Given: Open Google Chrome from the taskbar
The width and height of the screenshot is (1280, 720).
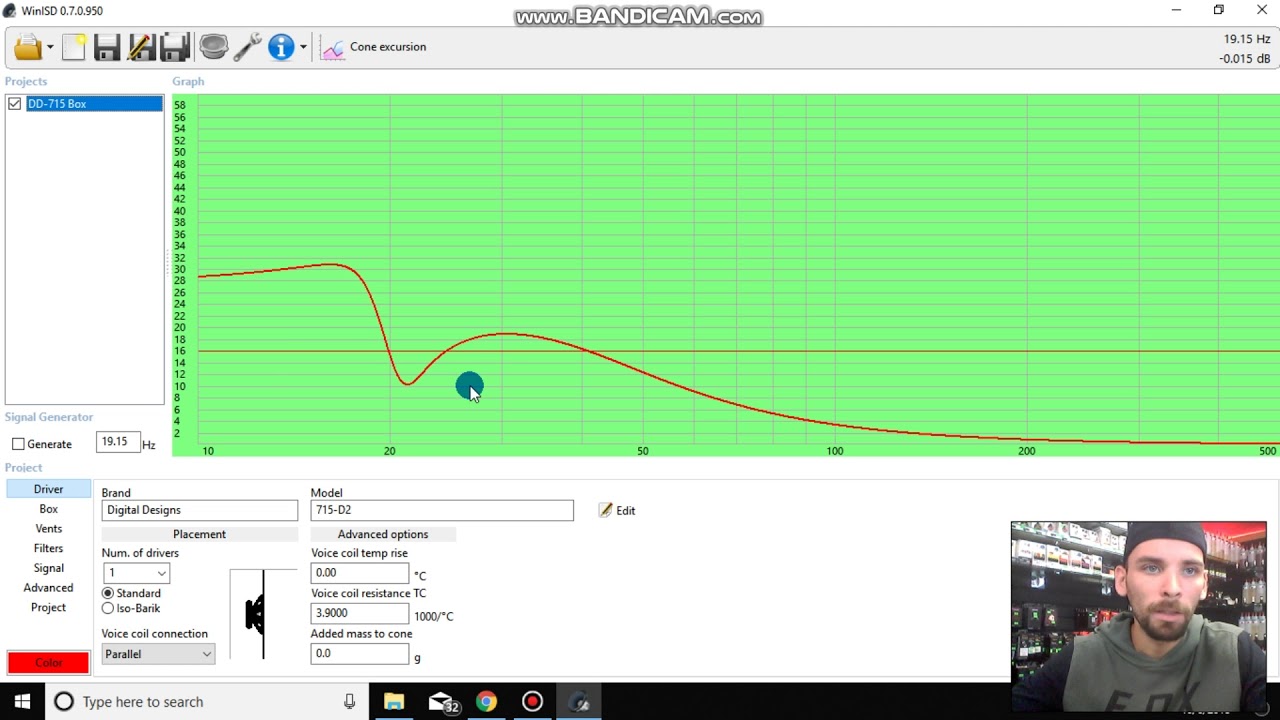Looking at the screenshot, I should [x=486, y=702].
